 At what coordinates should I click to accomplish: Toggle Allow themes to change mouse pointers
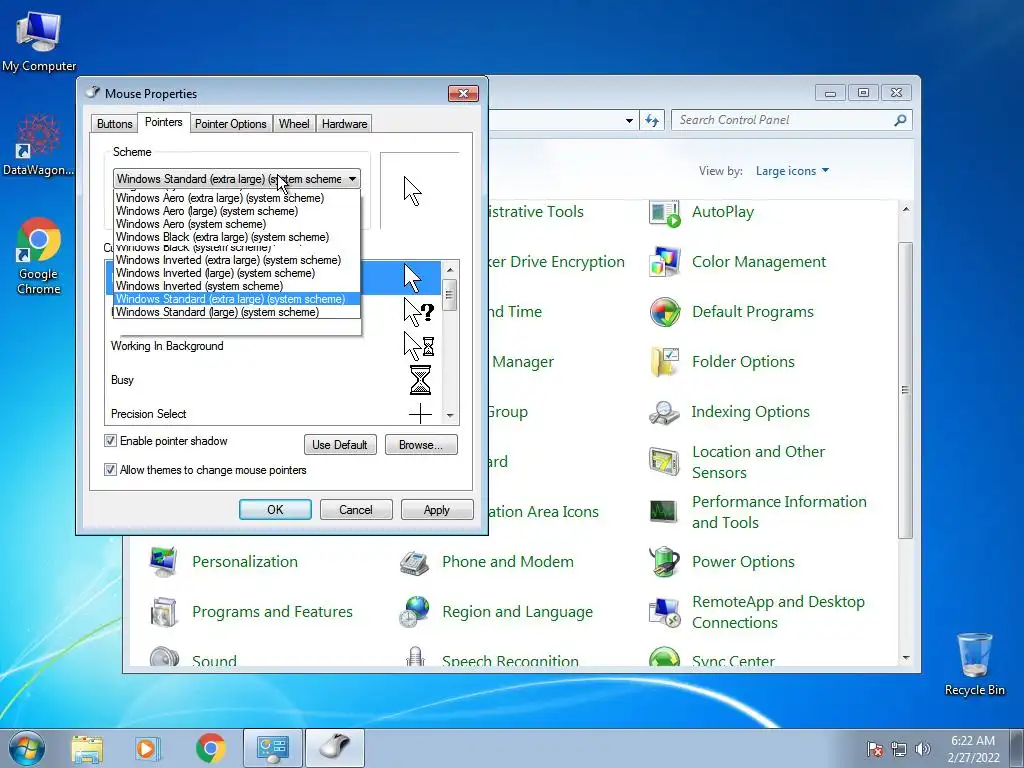(x=110, y=470)
